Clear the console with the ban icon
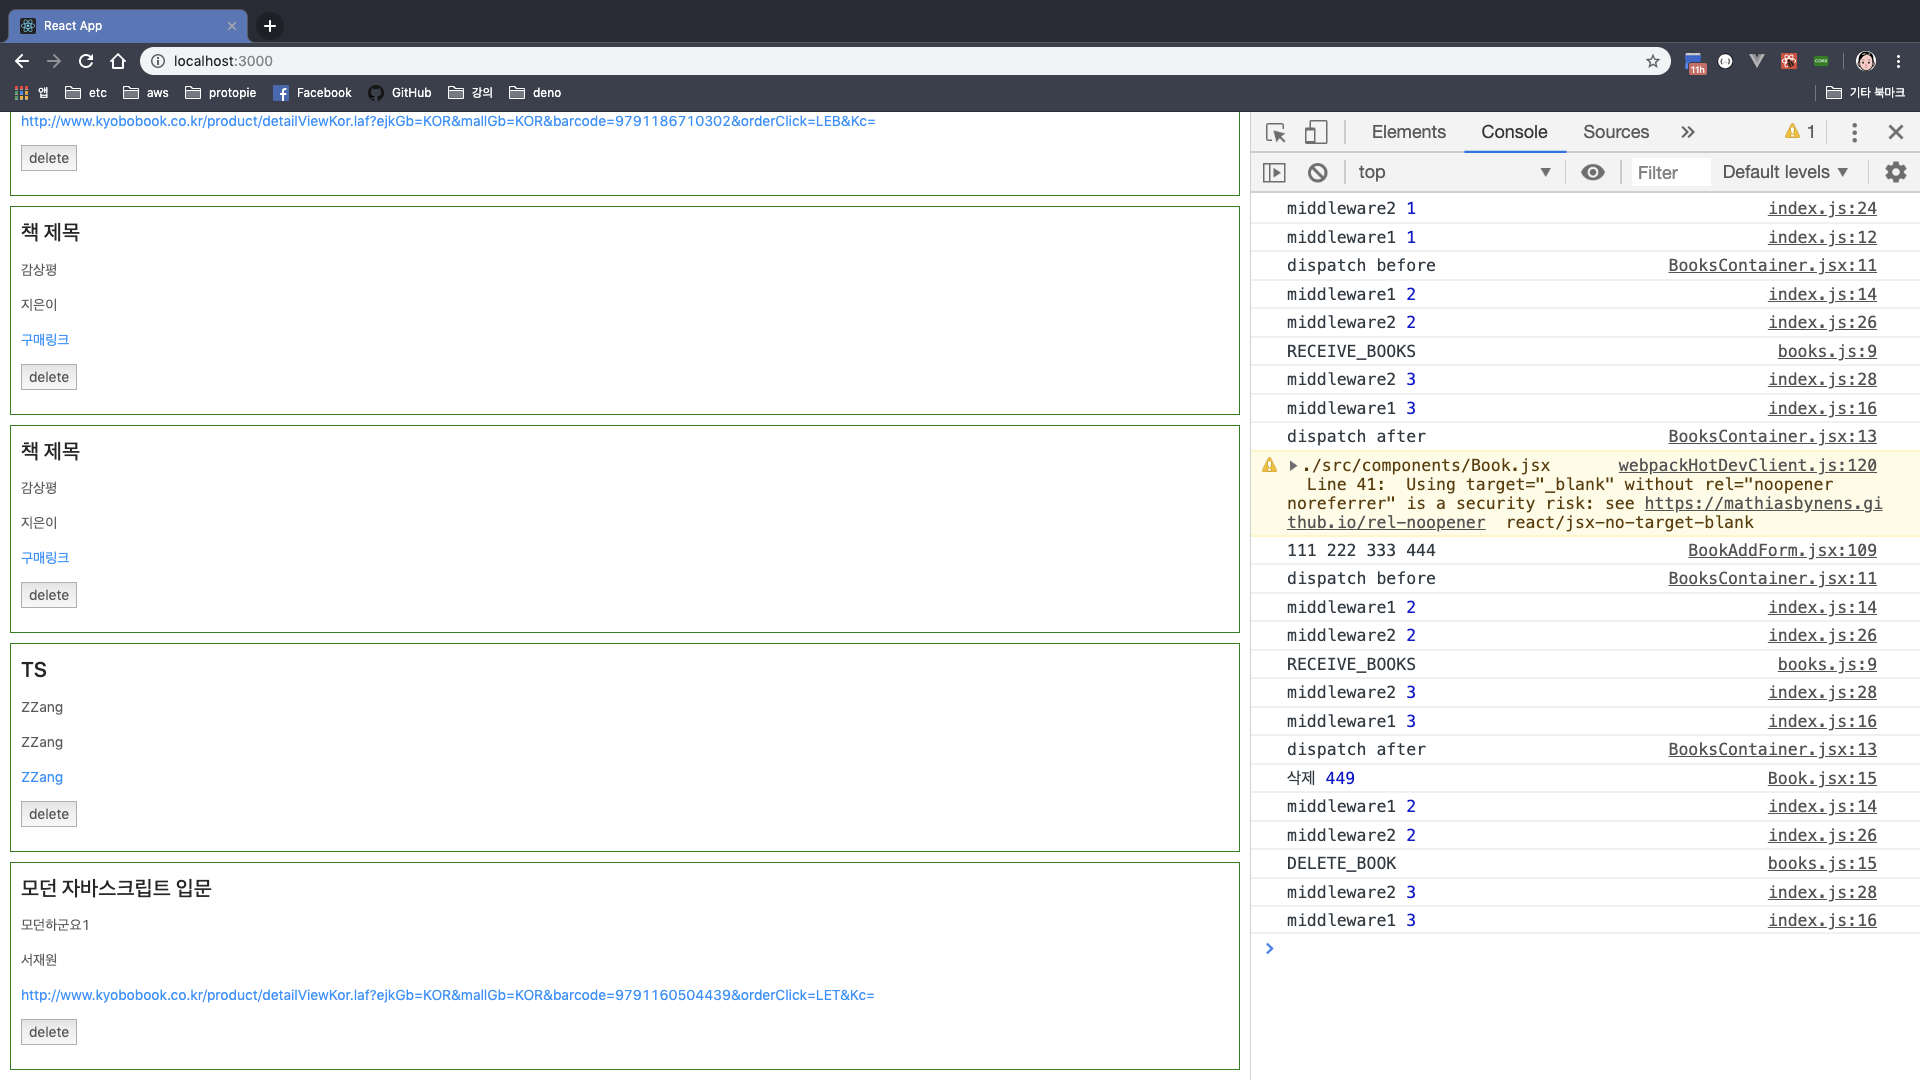 click(x=1318, y=172)
